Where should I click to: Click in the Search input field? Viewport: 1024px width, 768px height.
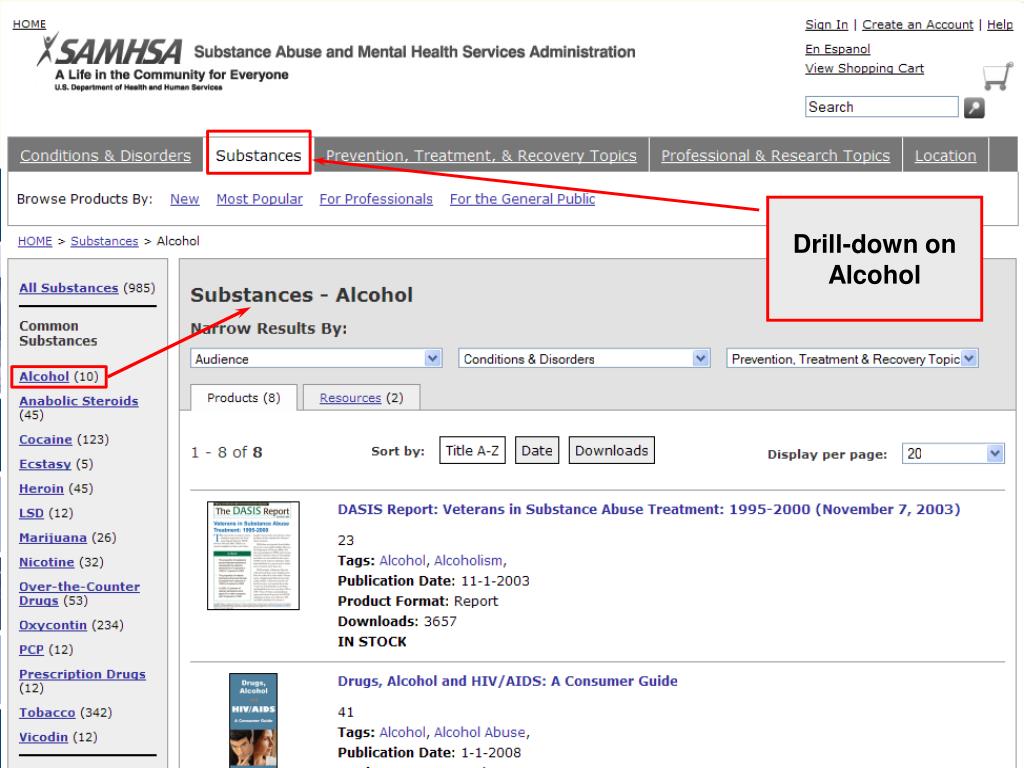(882, 106)
